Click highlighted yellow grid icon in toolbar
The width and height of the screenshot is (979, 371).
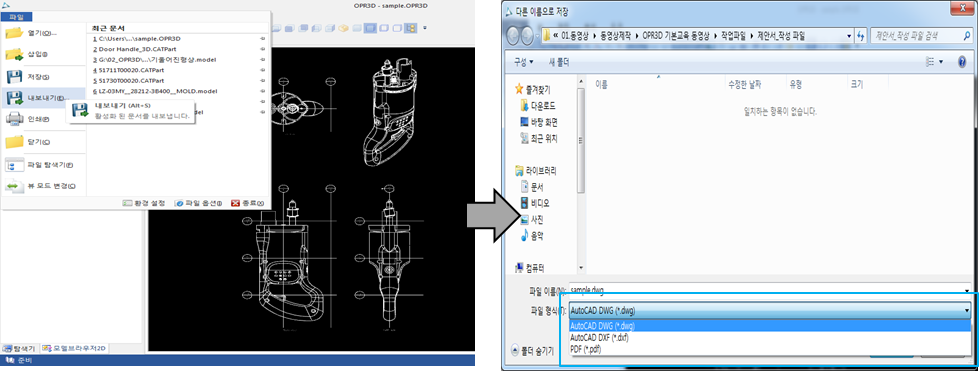click(x=411, y=28)
